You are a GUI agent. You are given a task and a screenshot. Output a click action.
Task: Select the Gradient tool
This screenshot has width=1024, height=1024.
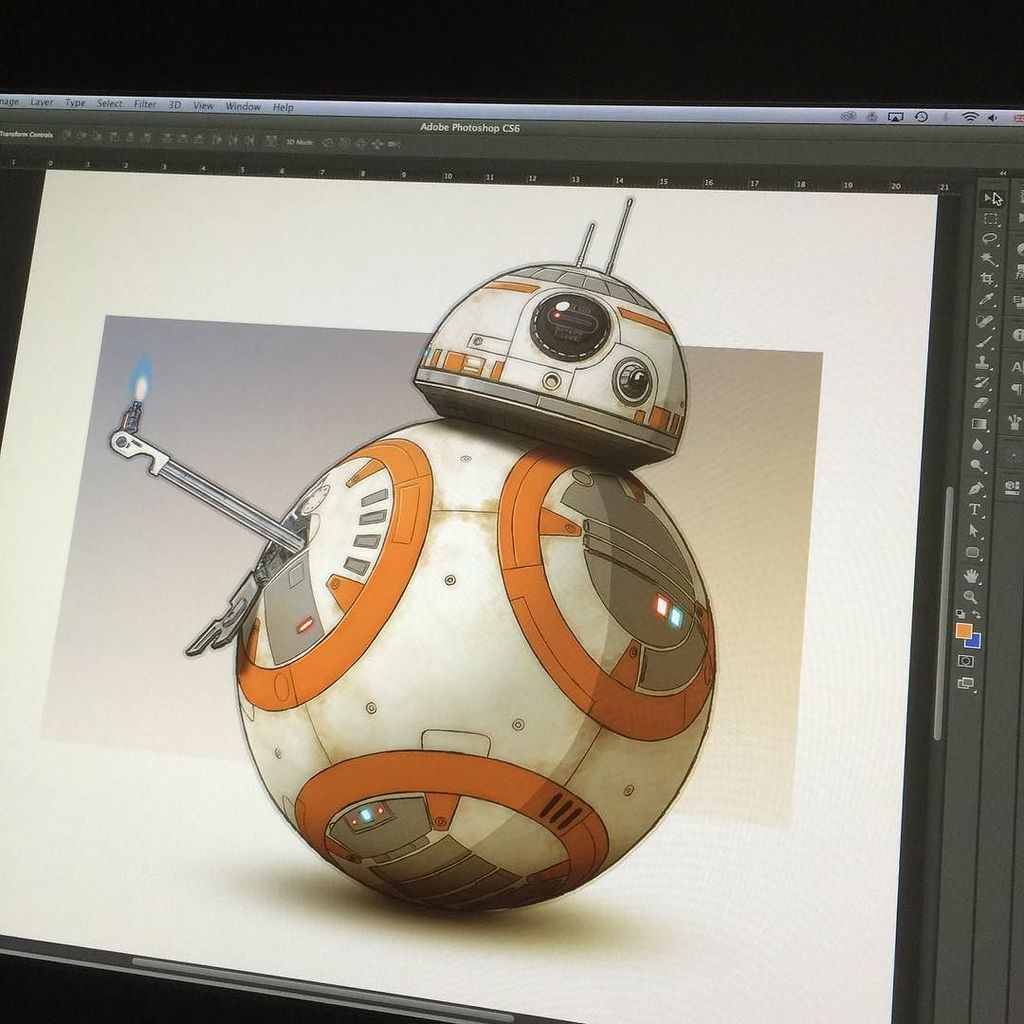[980, 424]
